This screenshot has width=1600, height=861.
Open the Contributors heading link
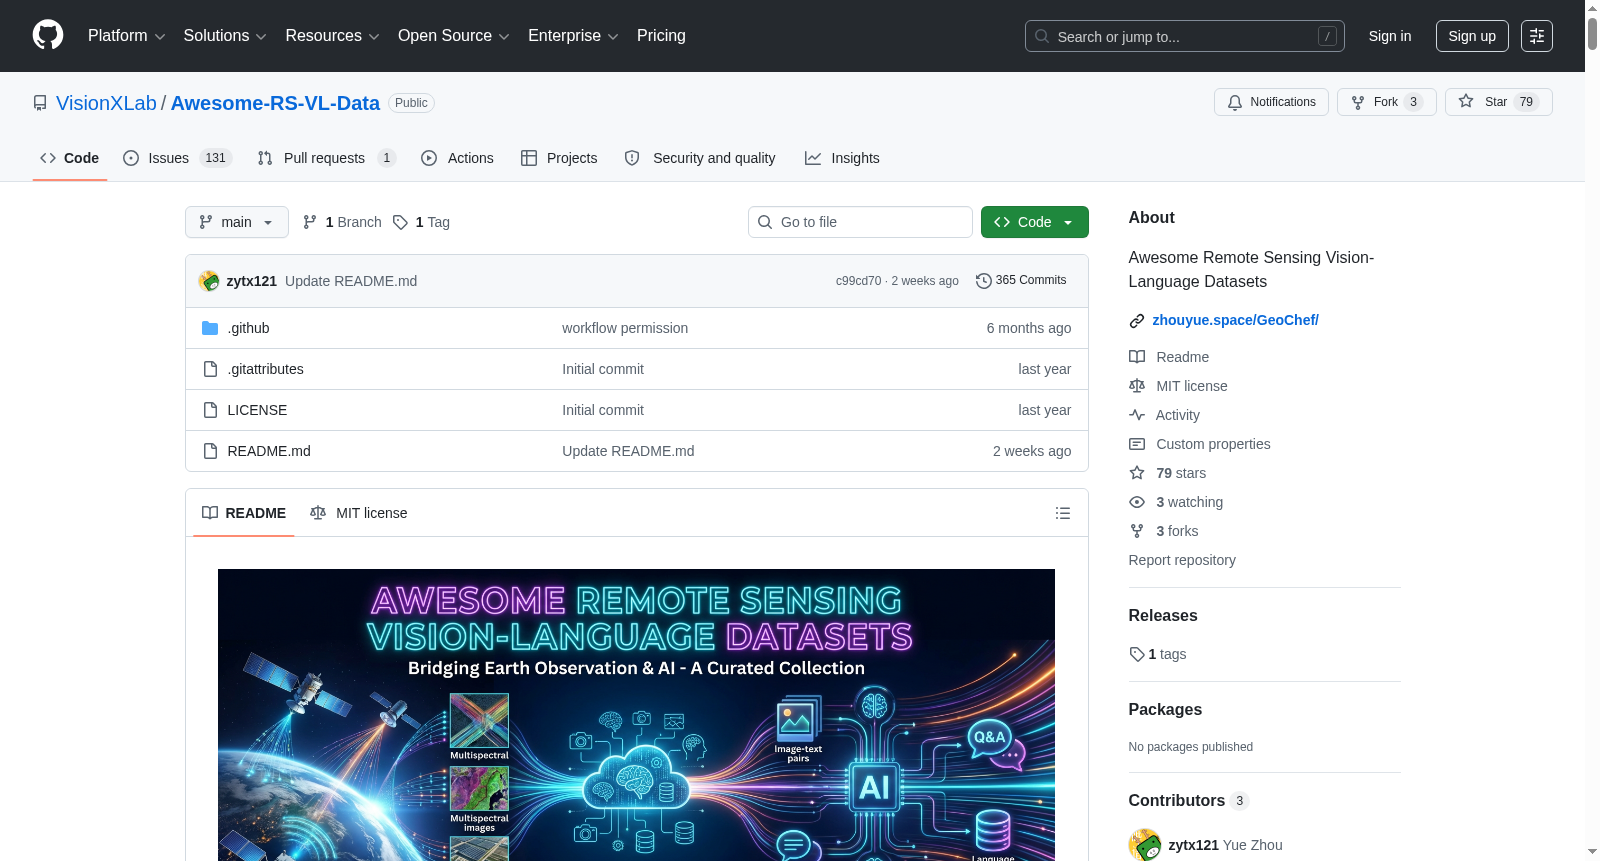tap(1188, 801)
